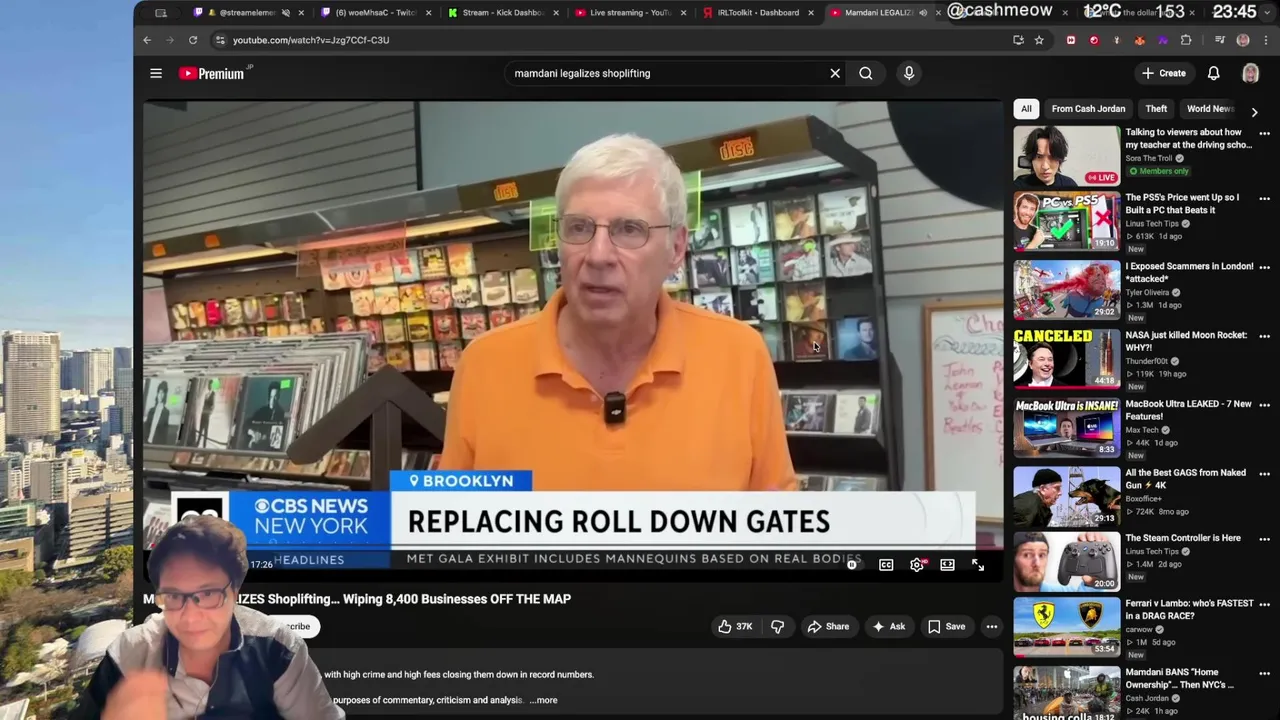Screen dimensions: 1280x720
Task: Click the install app icon in address bar
Action: [x=1018, y=40]
